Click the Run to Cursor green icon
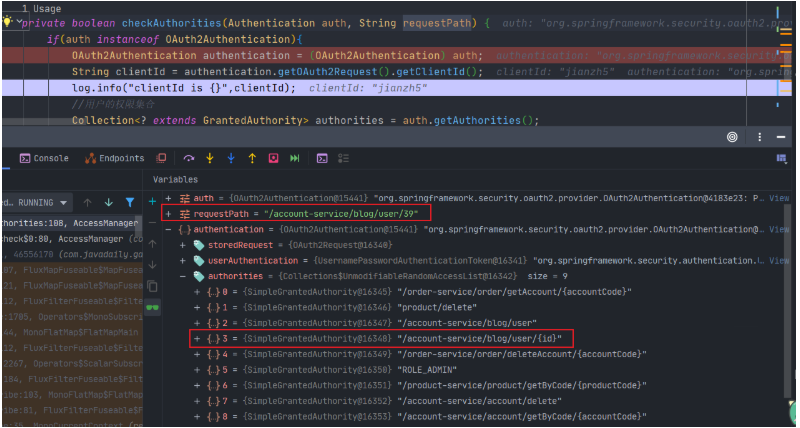800x428 pixels. (x=294, y=159)
